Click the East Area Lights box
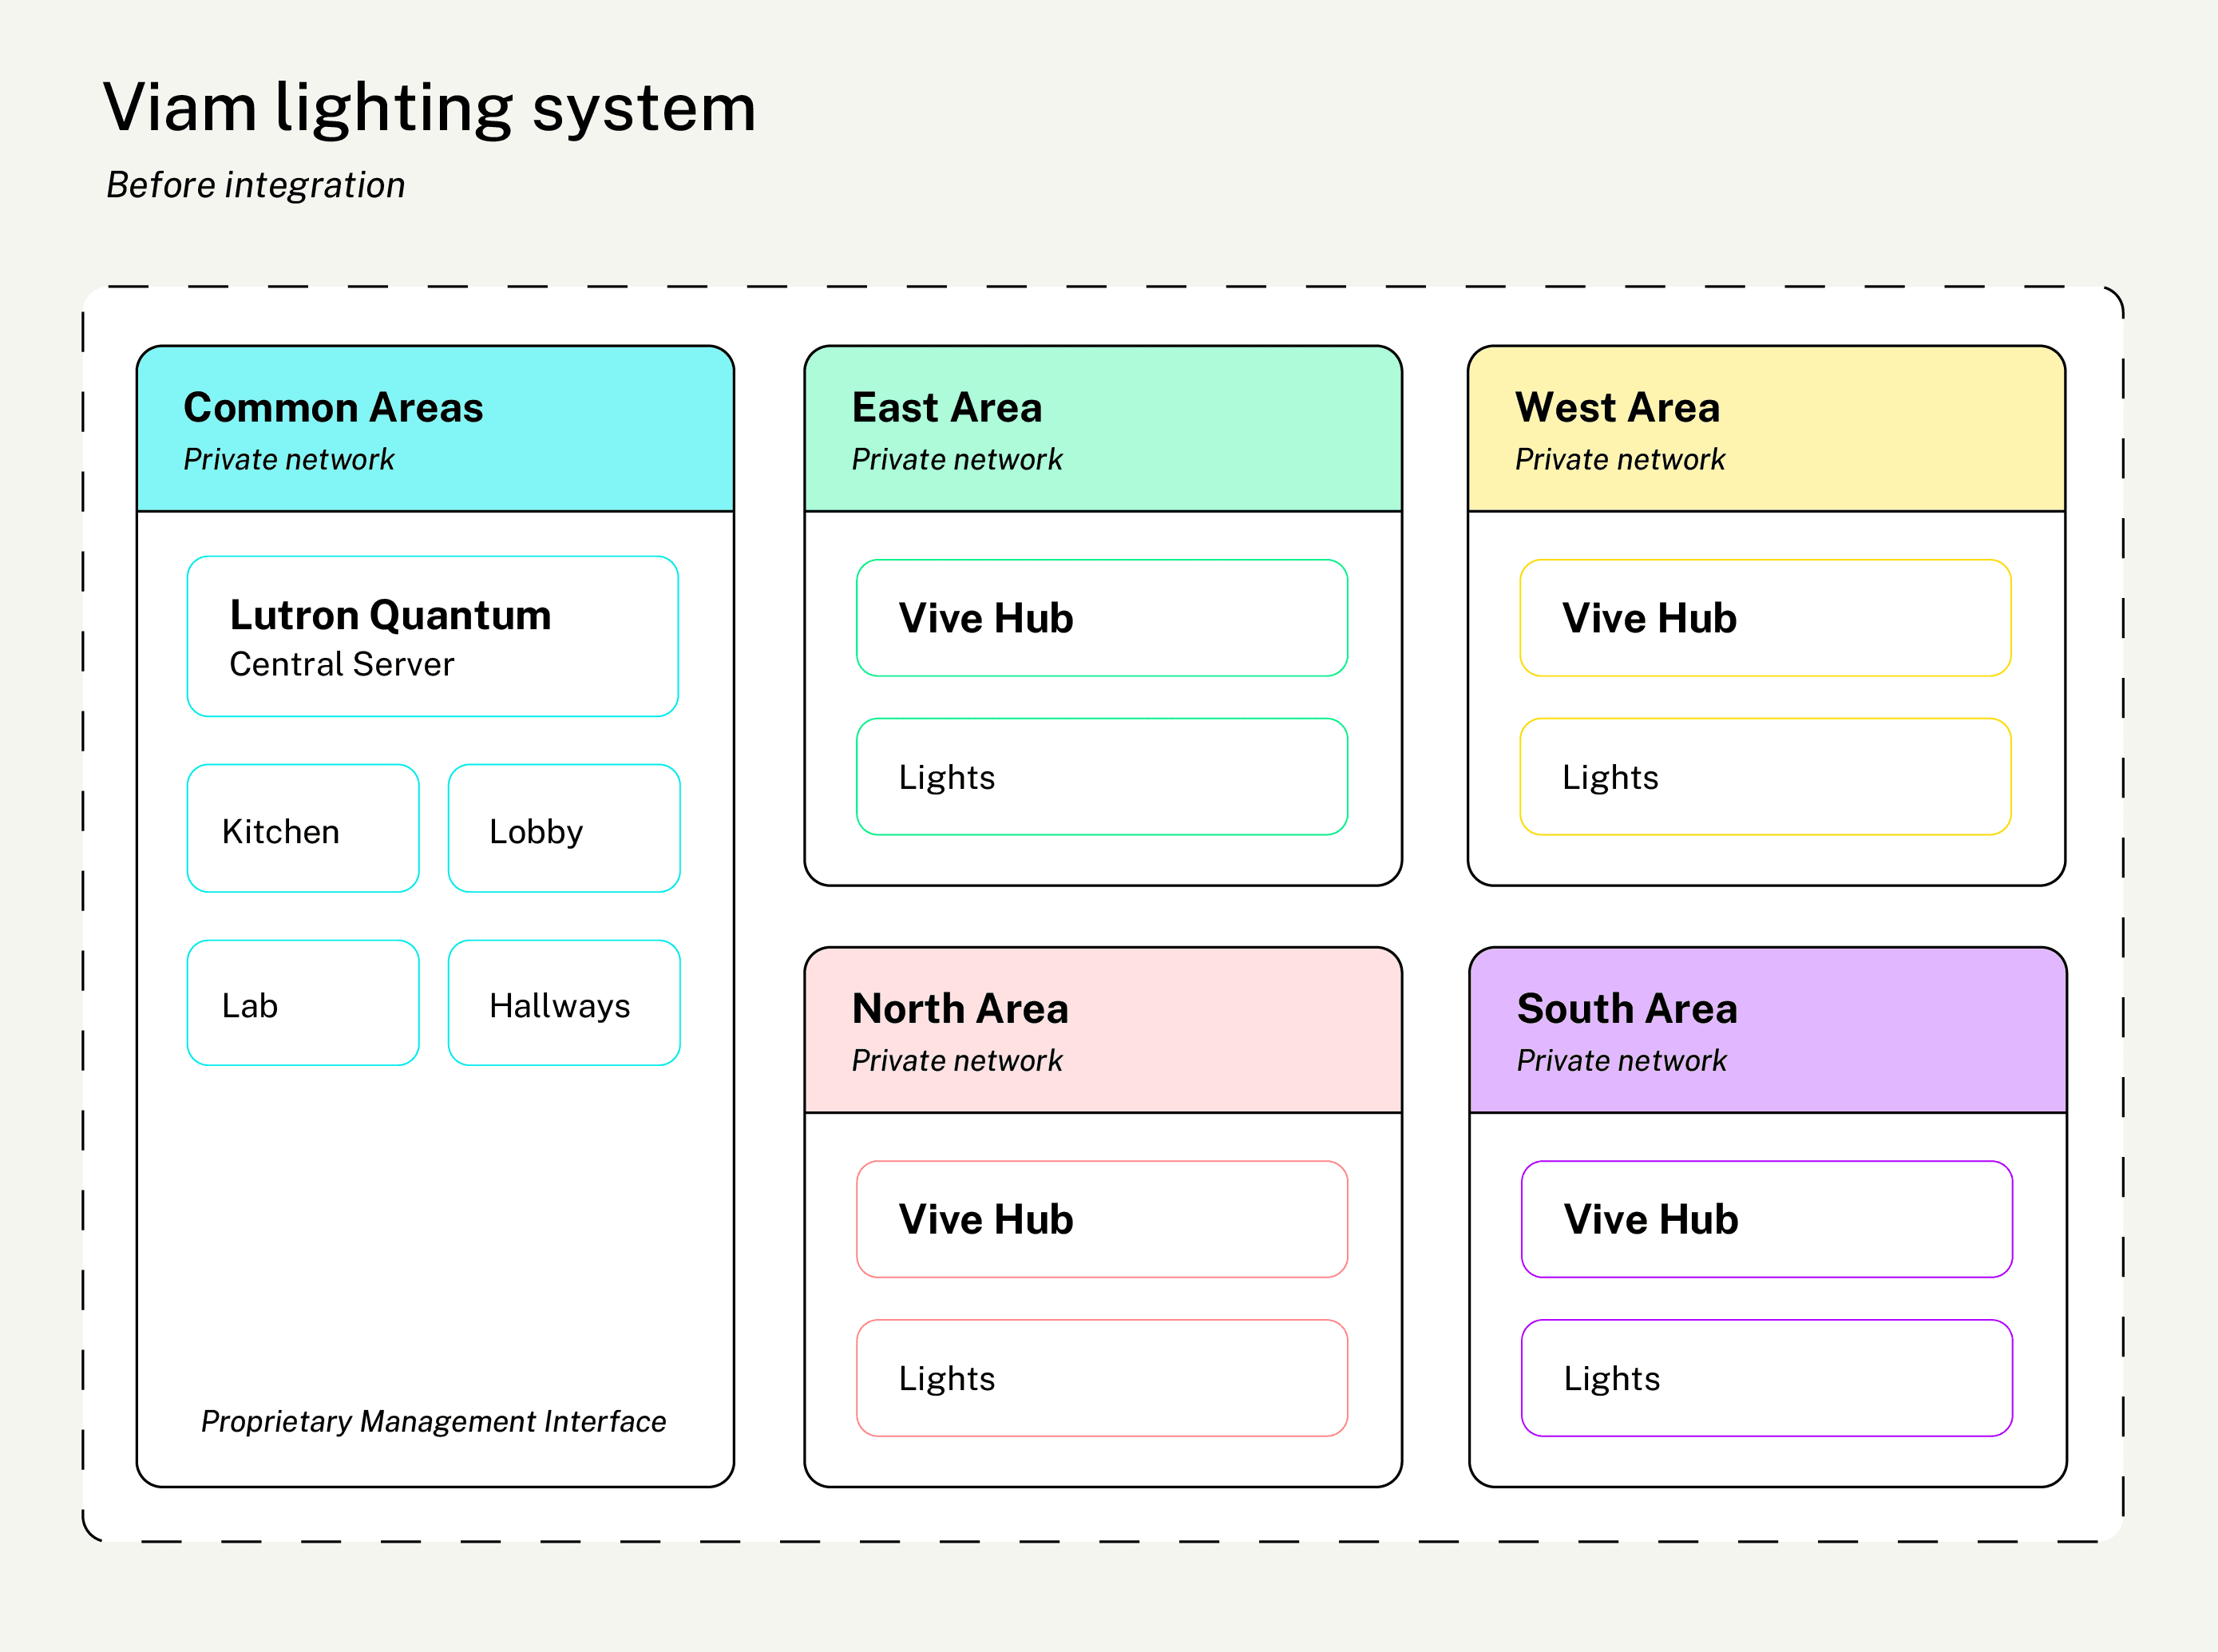2218x1652 pixels. (x=1102, y=776)
